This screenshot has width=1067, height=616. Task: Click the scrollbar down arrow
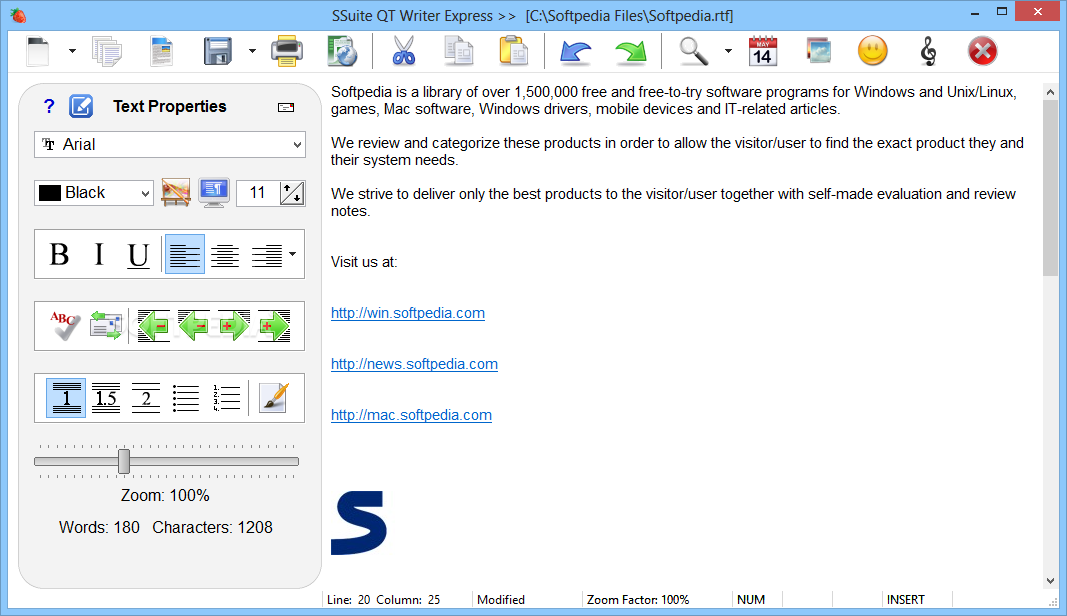[x=1050, y=581]
